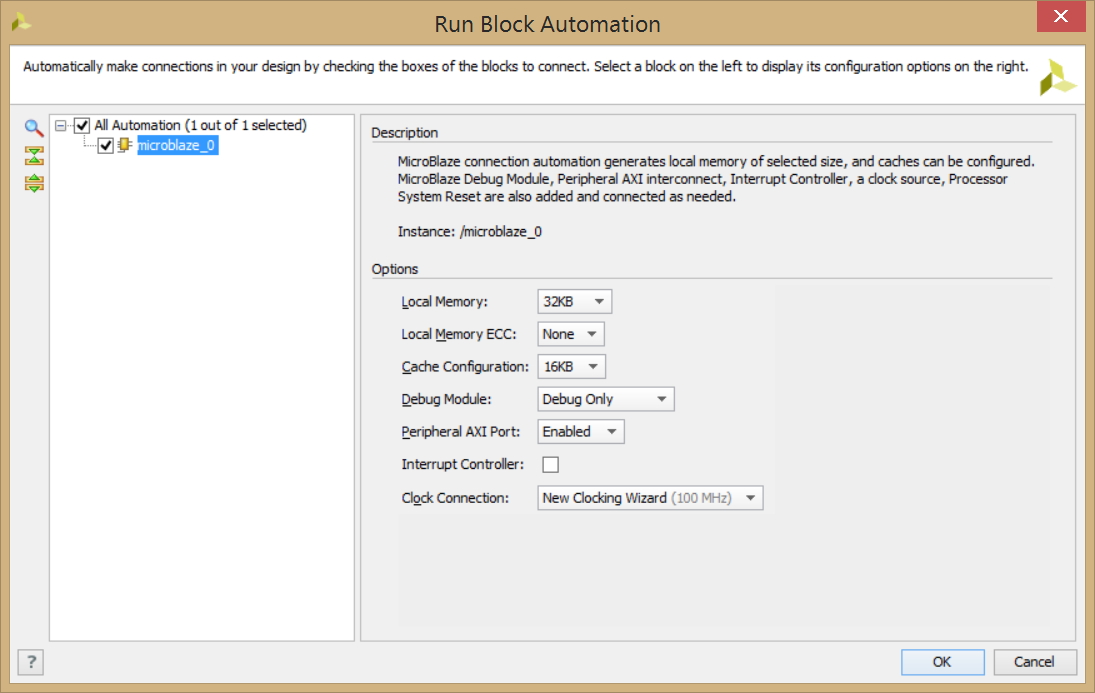The width and height of the screenshot is (1095, 693).
Task: Select the All Automation tree row label
Action: [200, 126]
